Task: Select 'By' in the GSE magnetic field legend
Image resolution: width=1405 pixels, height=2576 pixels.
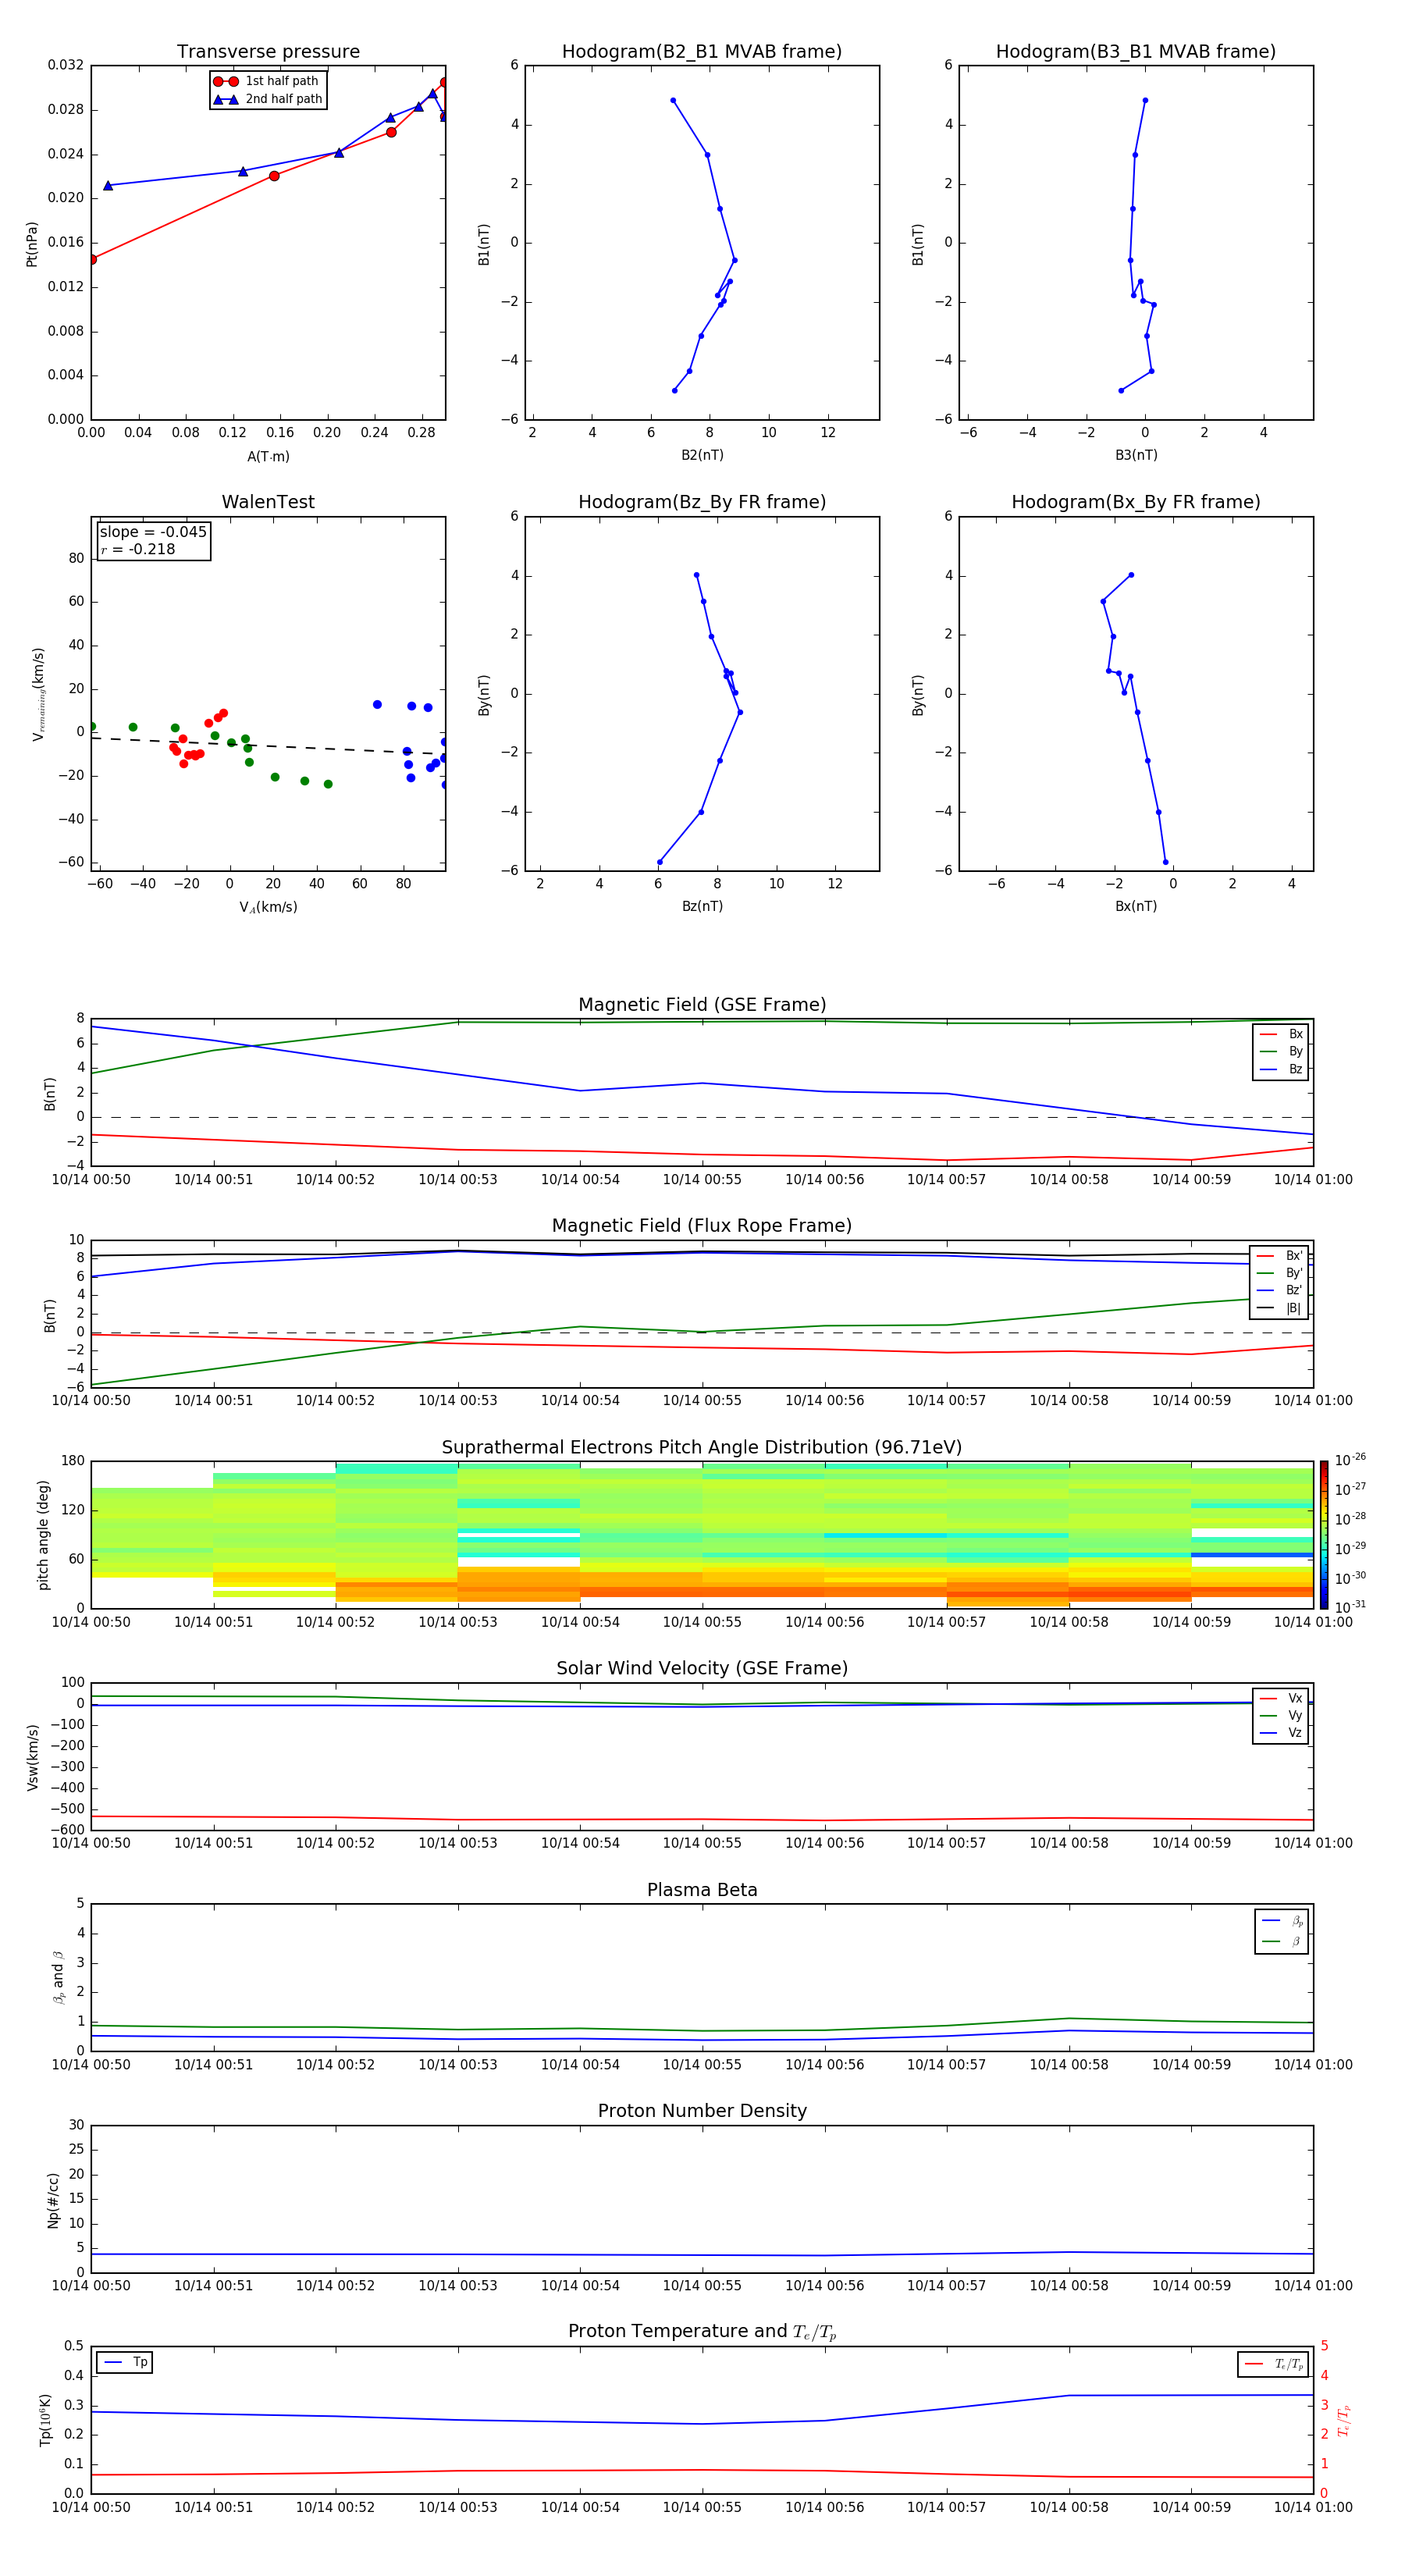Action: [1281, 1051]
